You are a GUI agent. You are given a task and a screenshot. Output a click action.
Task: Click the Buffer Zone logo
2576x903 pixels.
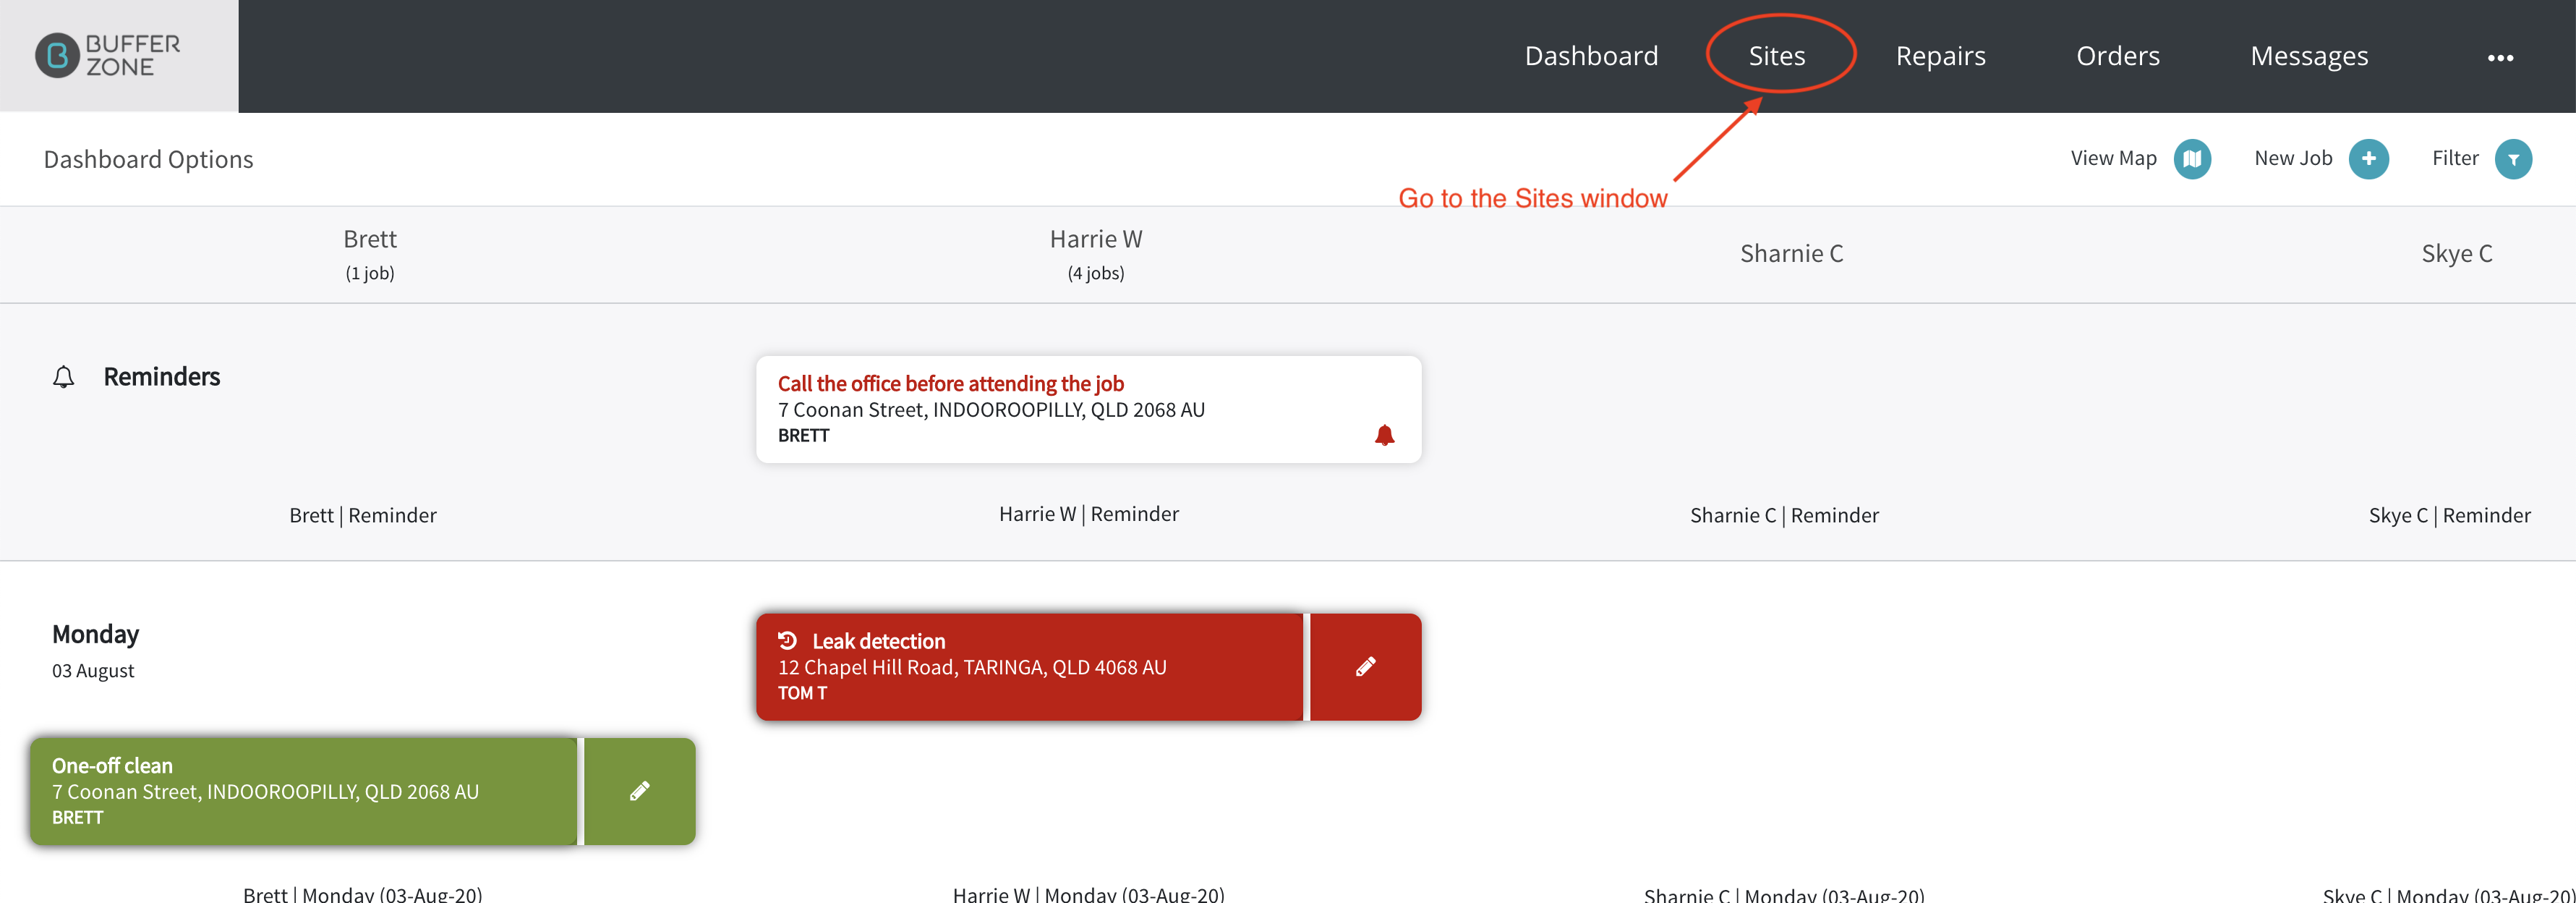point(108,55)
